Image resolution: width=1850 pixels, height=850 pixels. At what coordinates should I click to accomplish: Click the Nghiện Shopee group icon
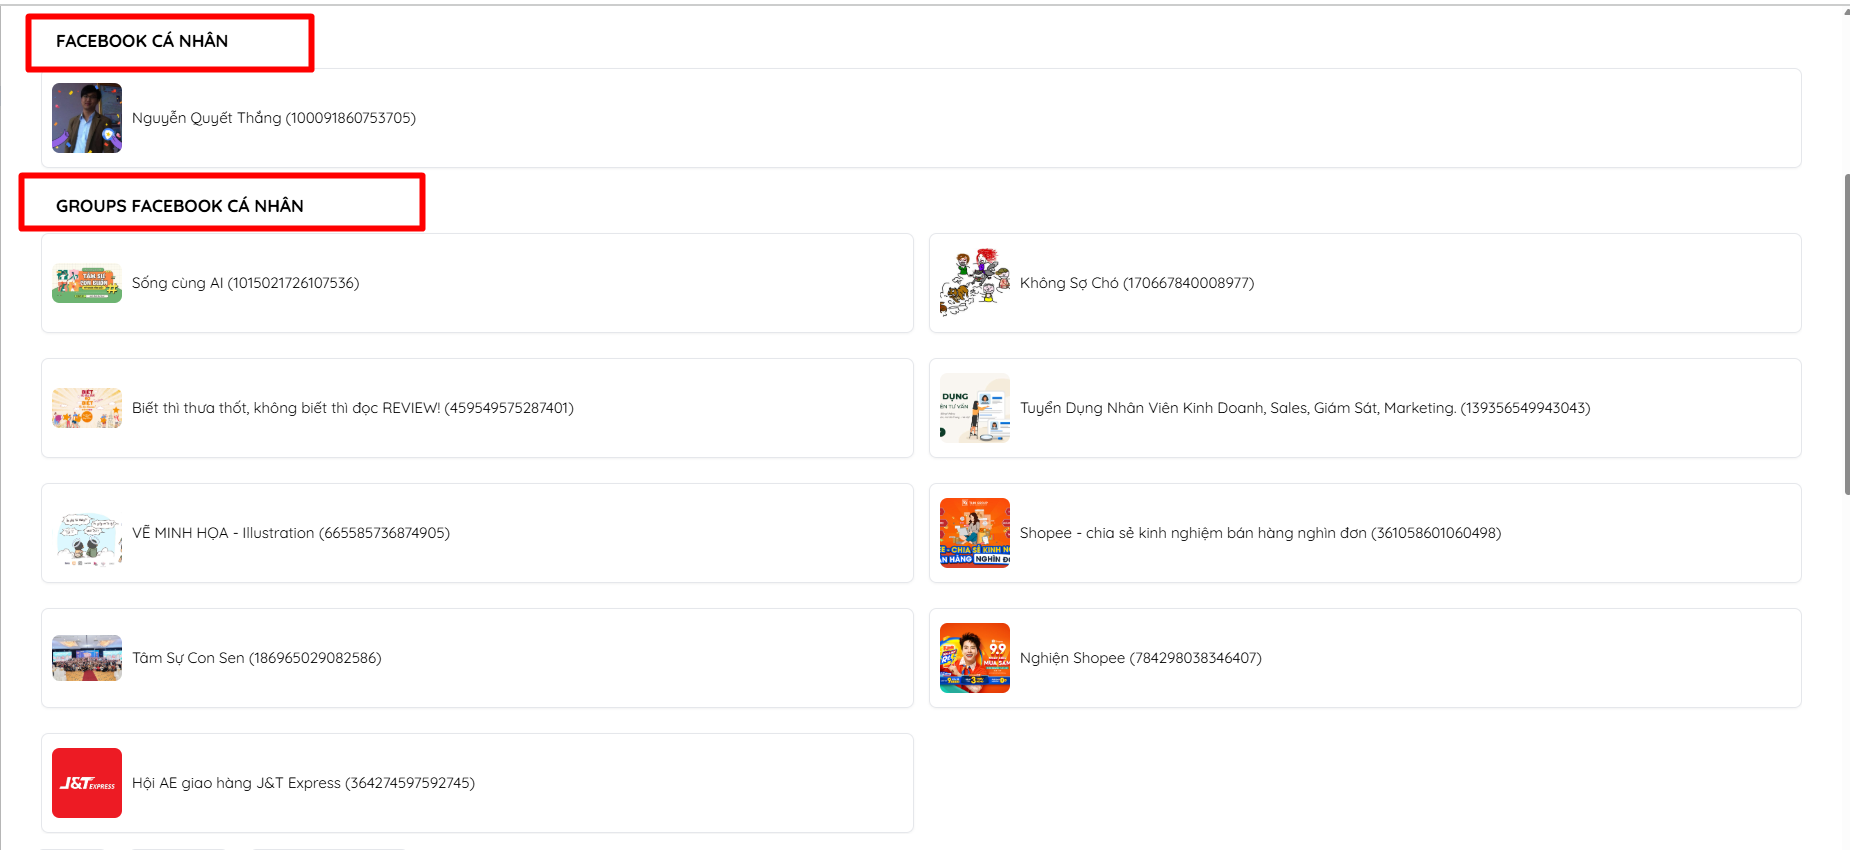click(975, 658)
